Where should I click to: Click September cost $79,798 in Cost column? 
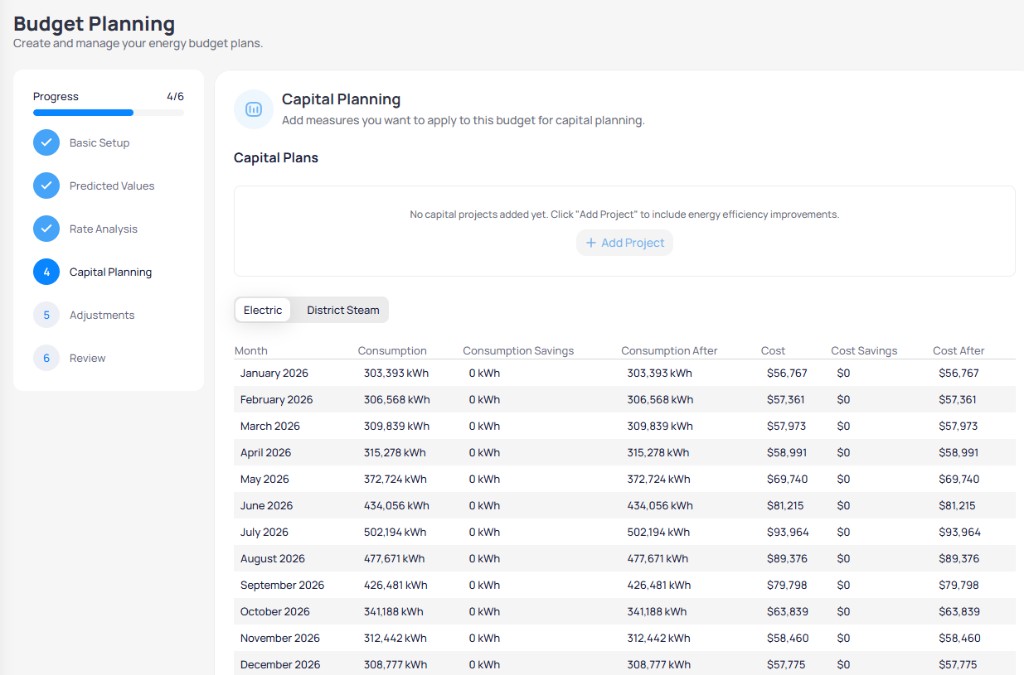pos(787,585)
